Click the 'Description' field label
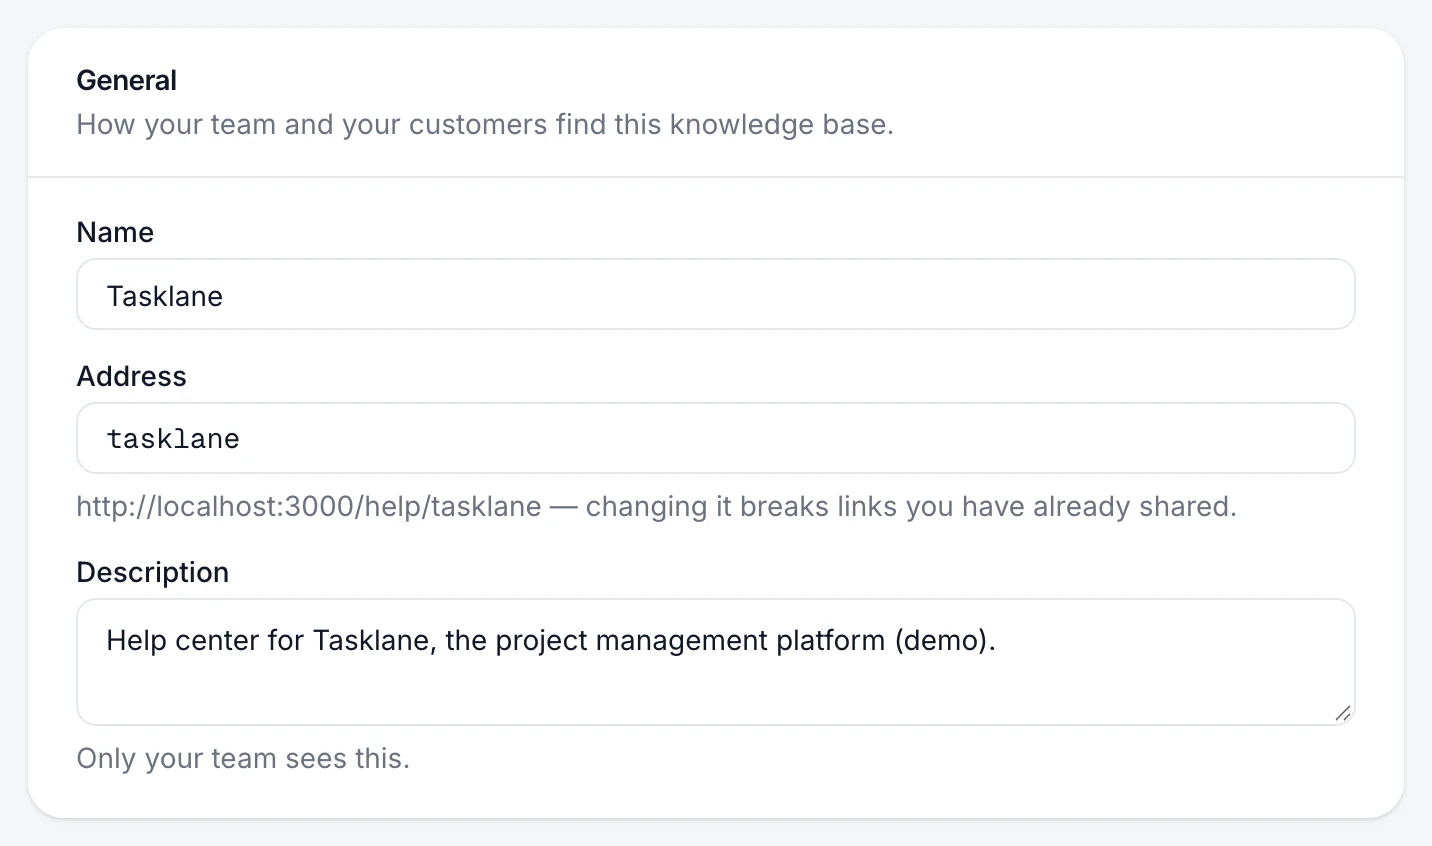The image size is (1432, 846). click(x=153, y=572)
